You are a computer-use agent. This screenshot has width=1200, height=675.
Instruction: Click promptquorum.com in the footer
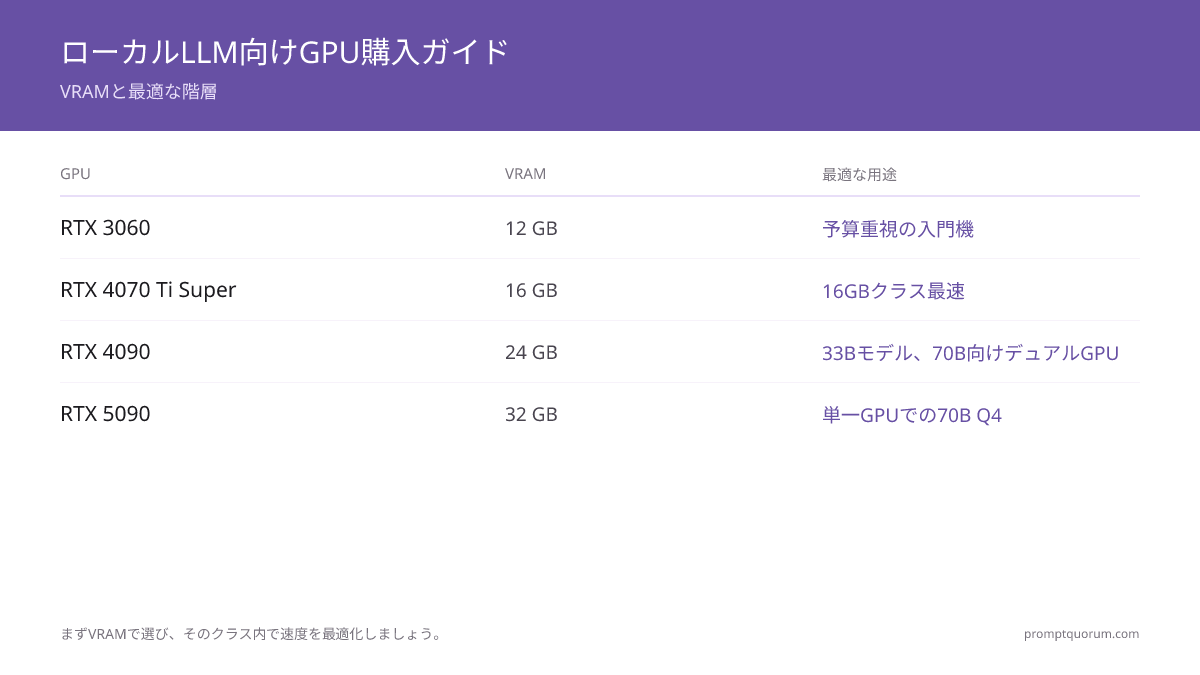point(1081,633)
